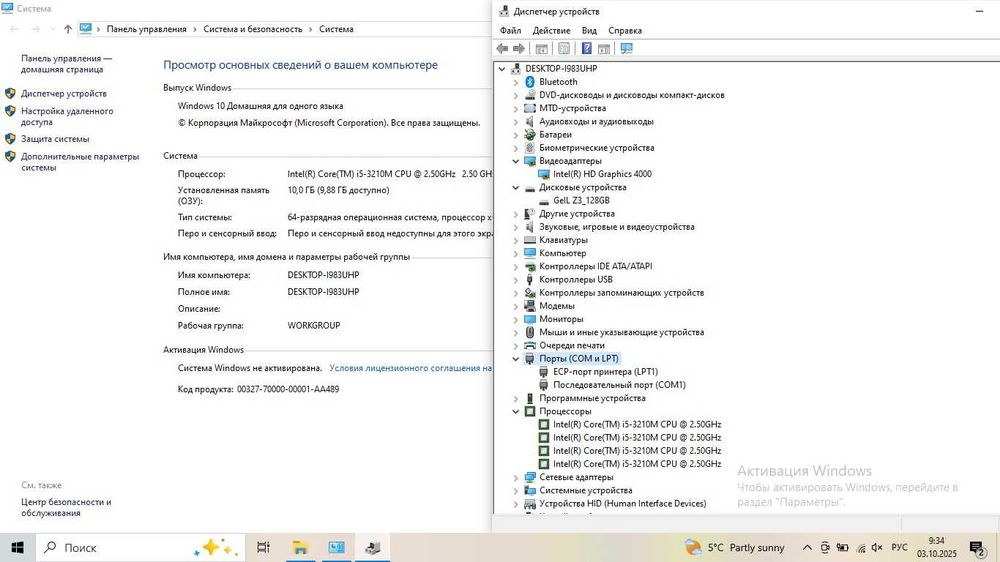Collapse the Порты (COM и LPT) node

[516, 359]
